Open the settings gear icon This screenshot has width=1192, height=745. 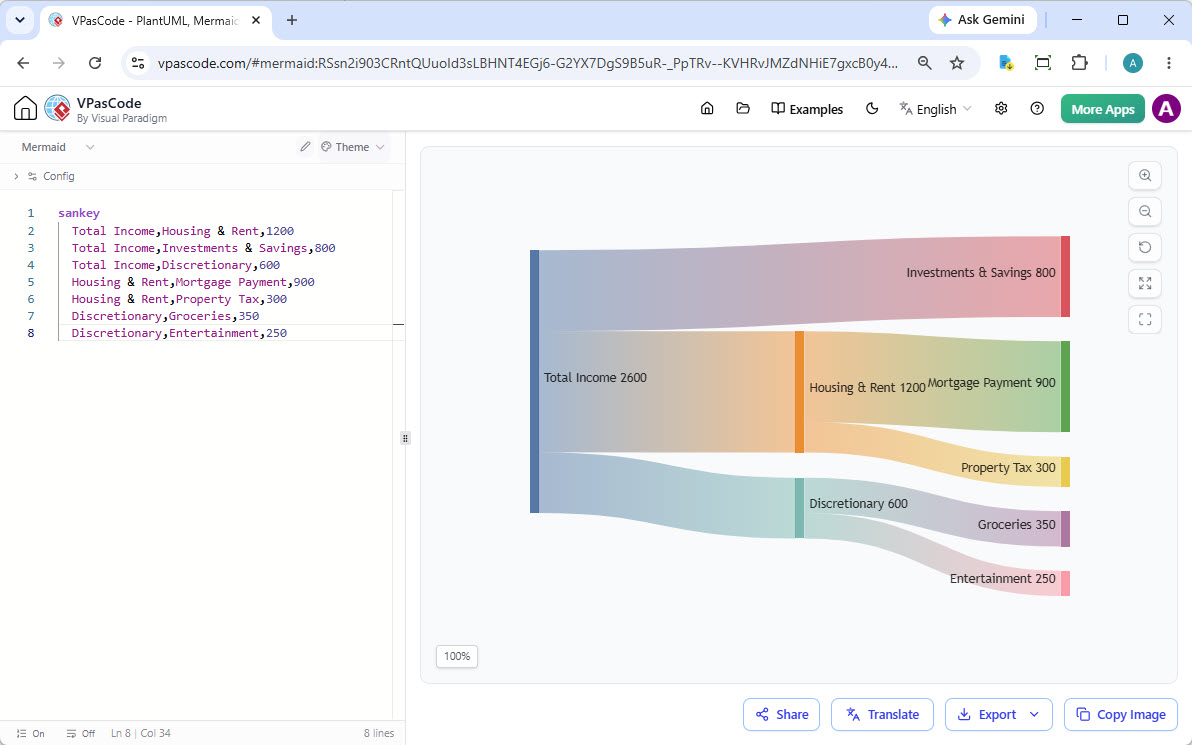point(1001,109)
